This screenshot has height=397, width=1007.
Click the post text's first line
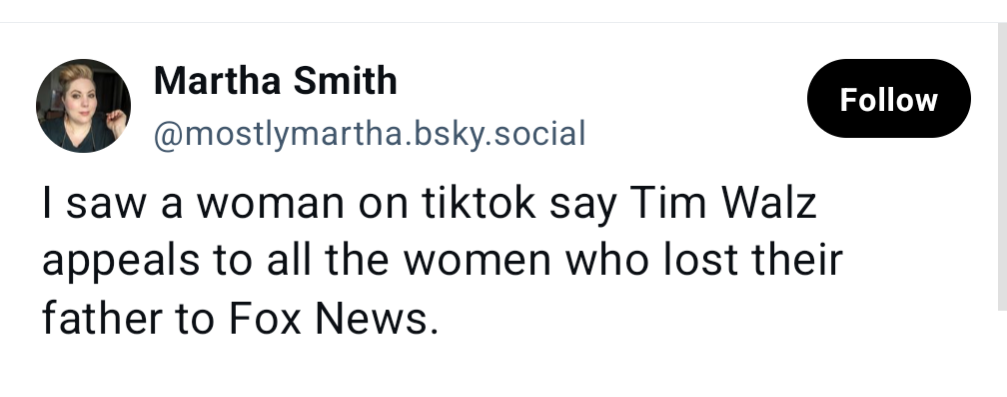(x=429, y=203)
